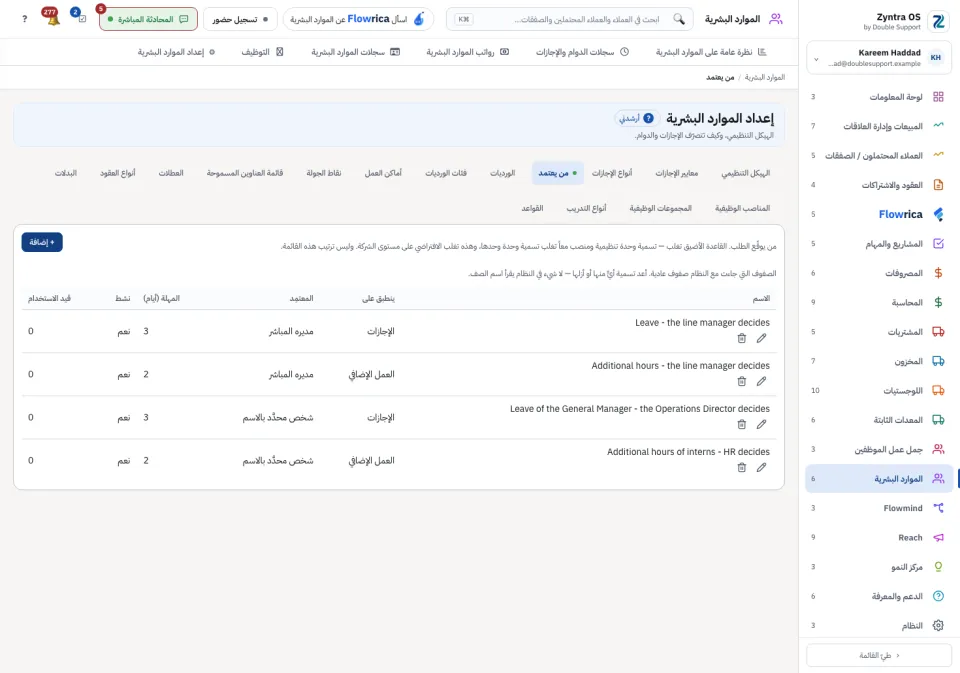This screenshot has height=673, width=960.
Task: Expand the Kareem Haddad account switcher
Action: click(879, 58)
